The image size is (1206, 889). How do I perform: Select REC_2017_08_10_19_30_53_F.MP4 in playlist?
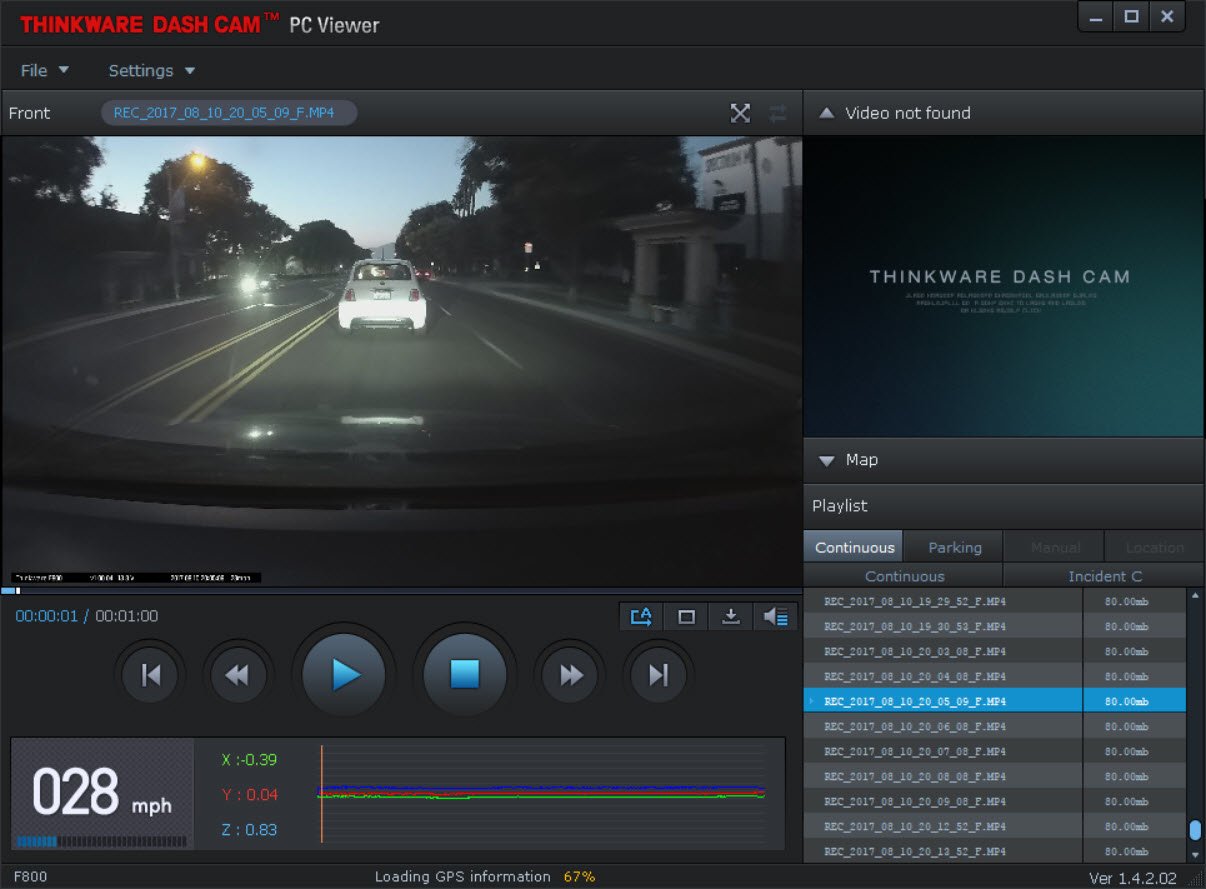(995, 626)
